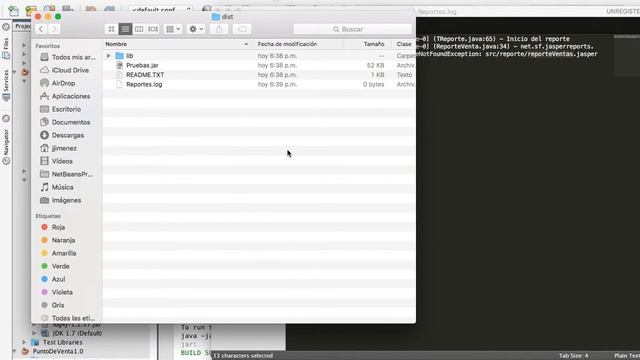
Task: Switch Finder to column view
Action: [139, 29]
